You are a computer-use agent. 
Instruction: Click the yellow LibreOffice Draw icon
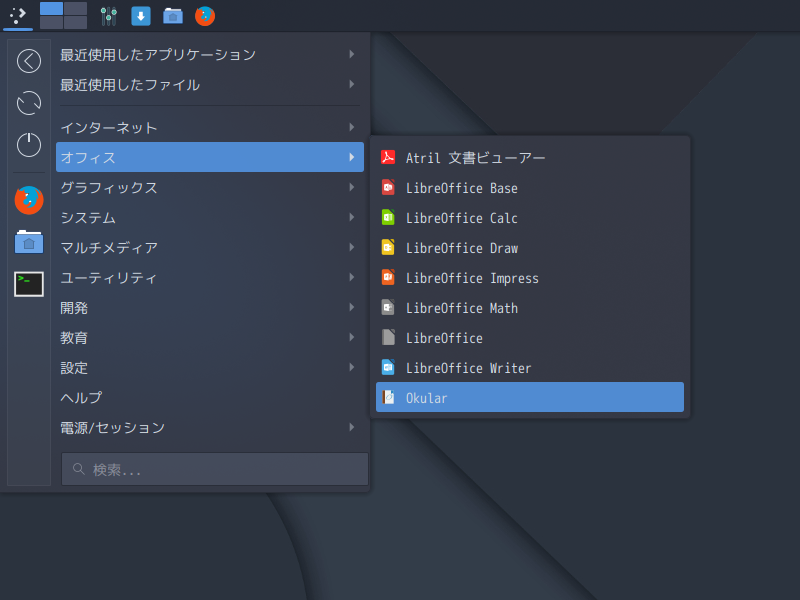point(388,247)
